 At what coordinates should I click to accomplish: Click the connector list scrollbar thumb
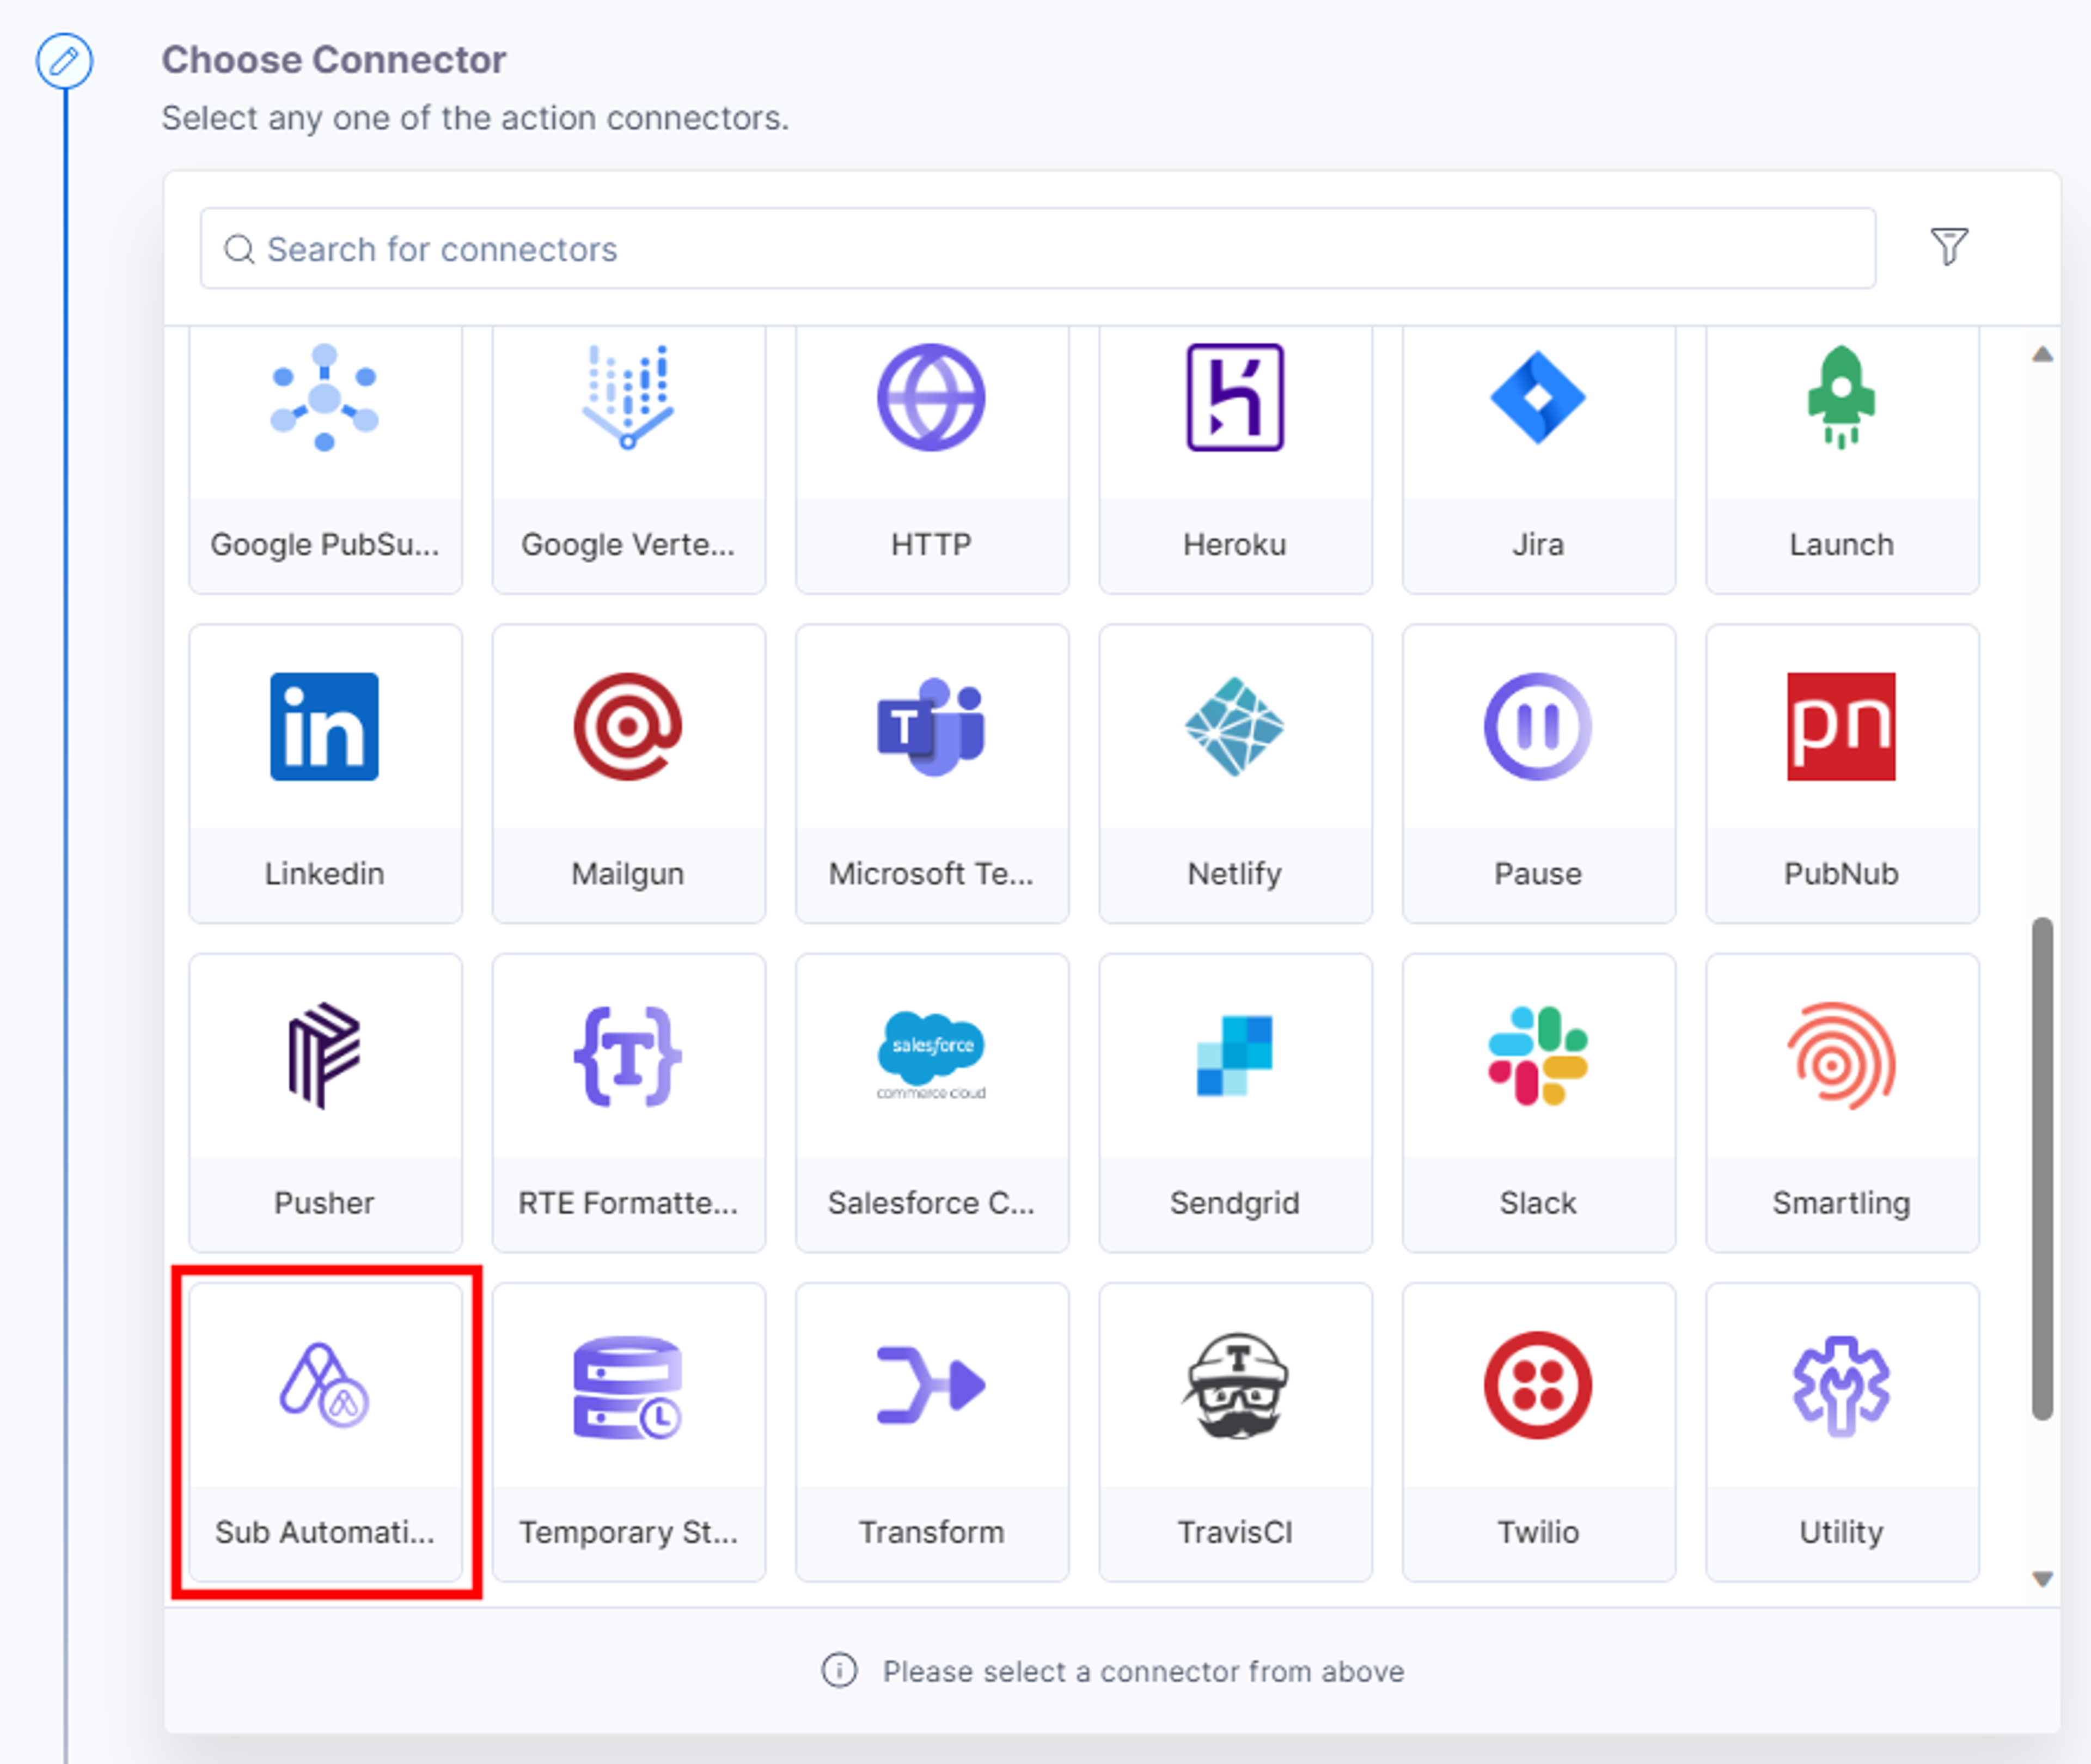tap(2043, 1168)
